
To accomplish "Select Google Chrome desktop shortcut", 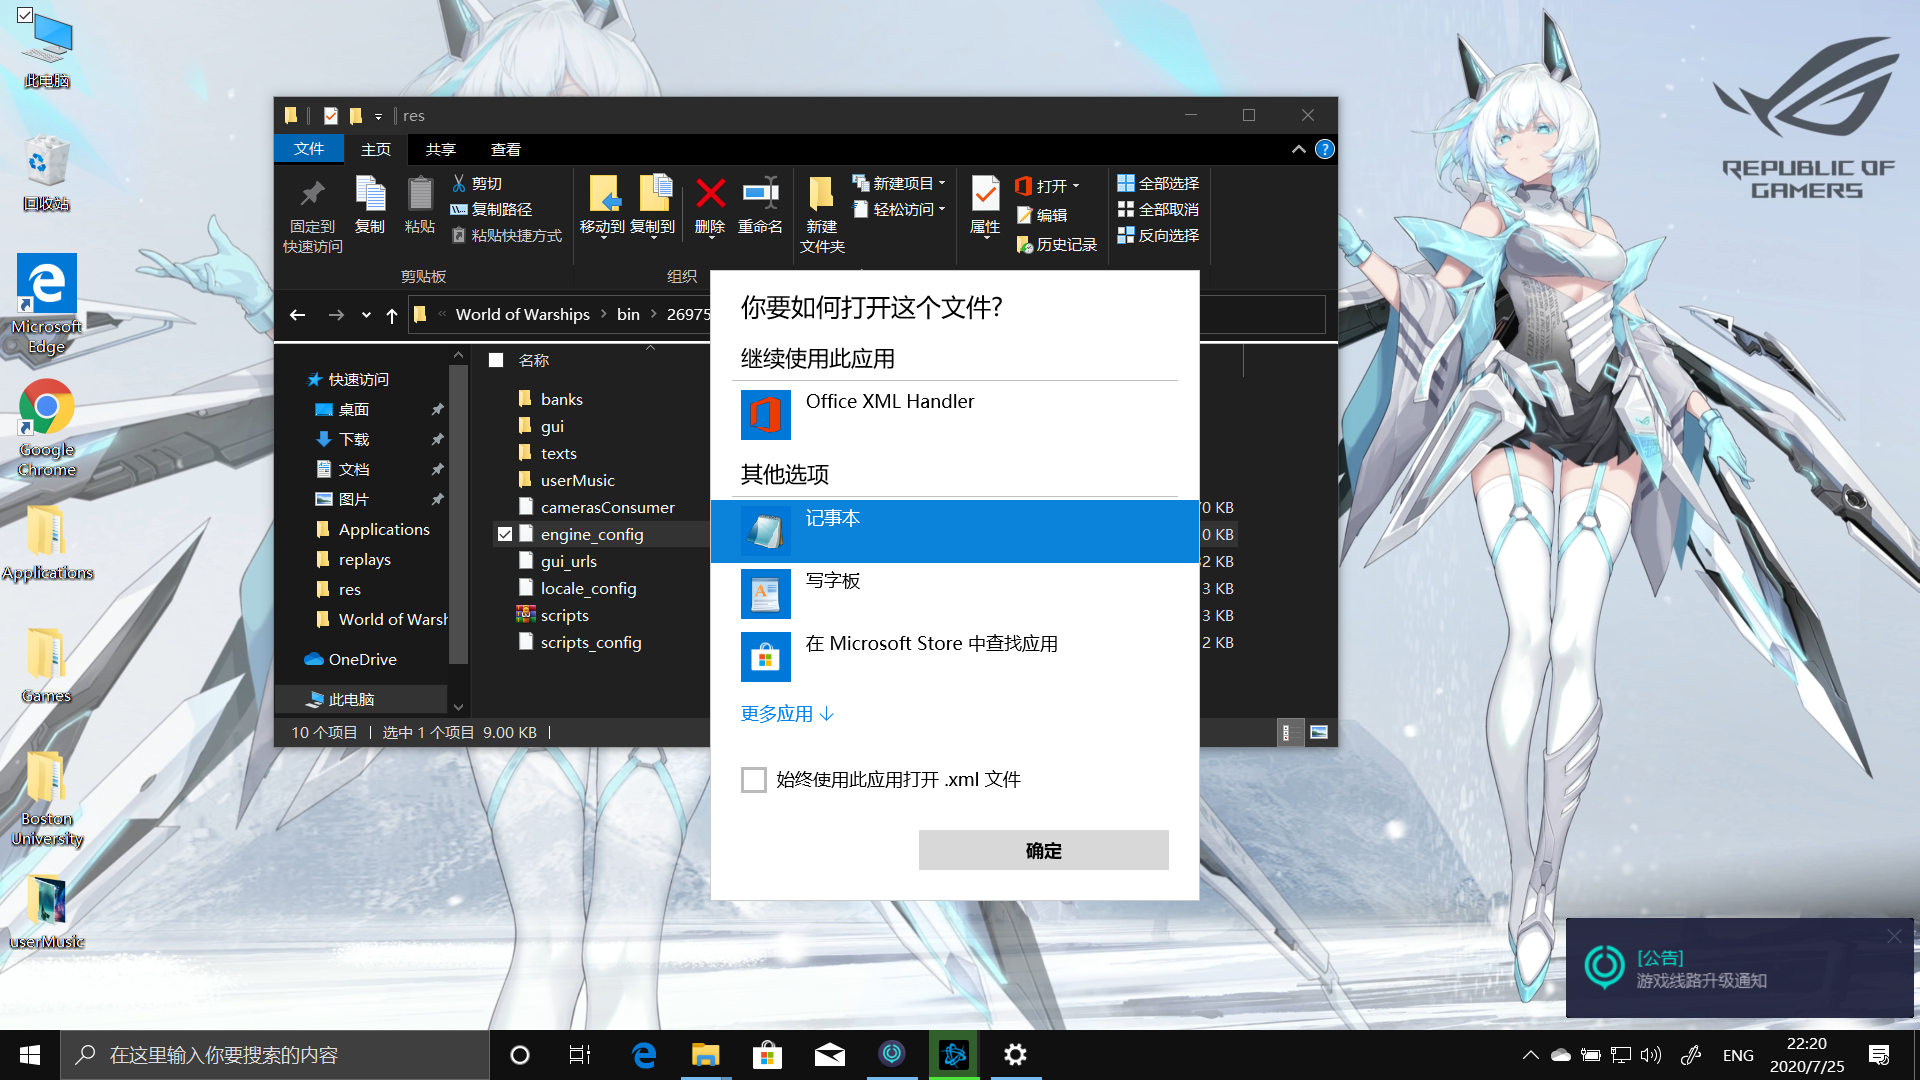I will (x=46, y=430).
